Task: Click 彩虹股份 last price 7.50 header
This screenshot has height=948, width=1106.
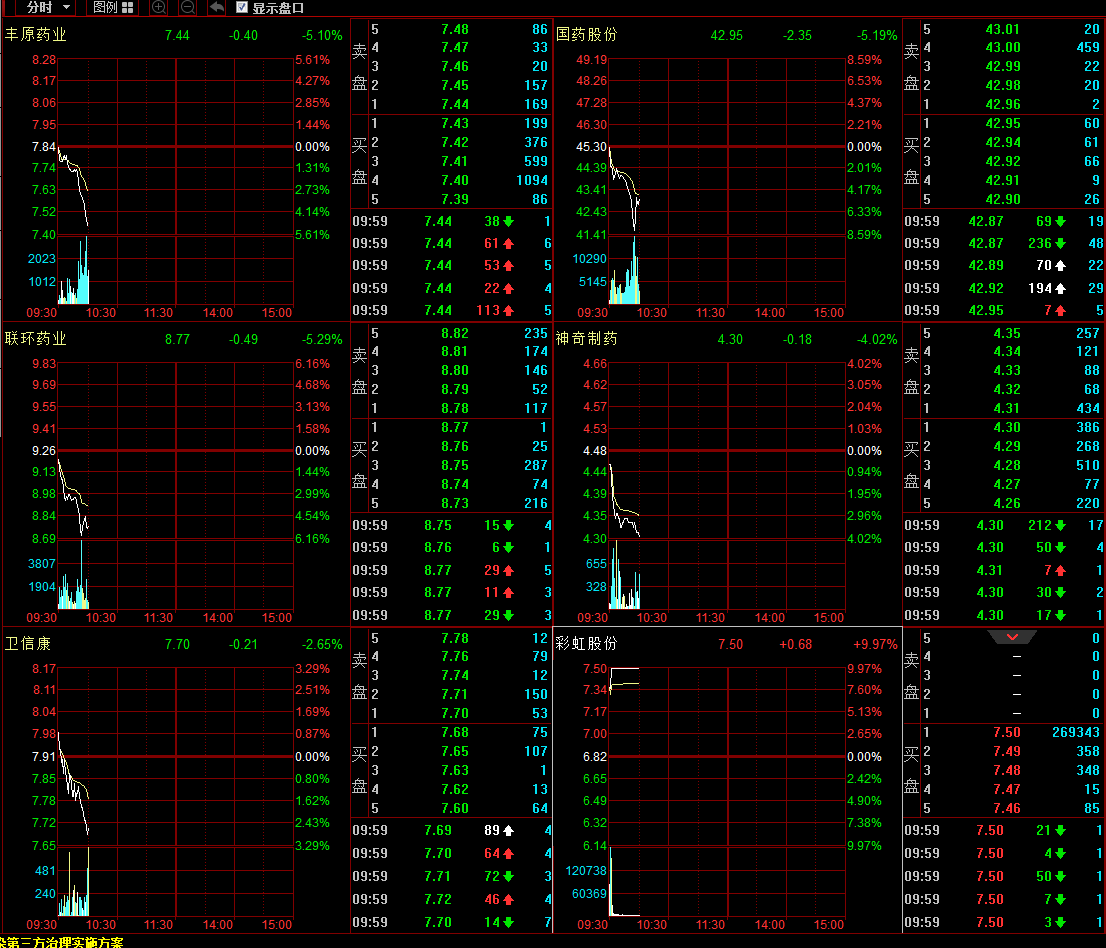Action: pos(731,644)
